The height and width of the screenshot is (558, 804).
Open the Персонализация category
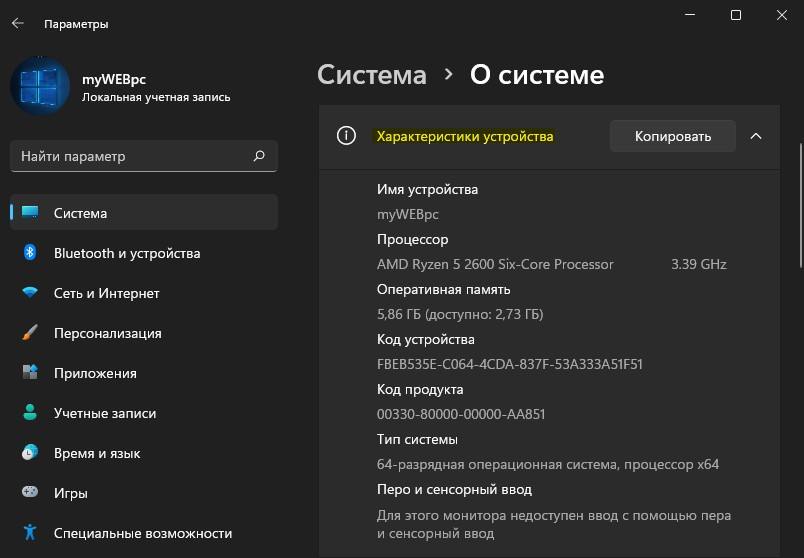pos(144,333)
